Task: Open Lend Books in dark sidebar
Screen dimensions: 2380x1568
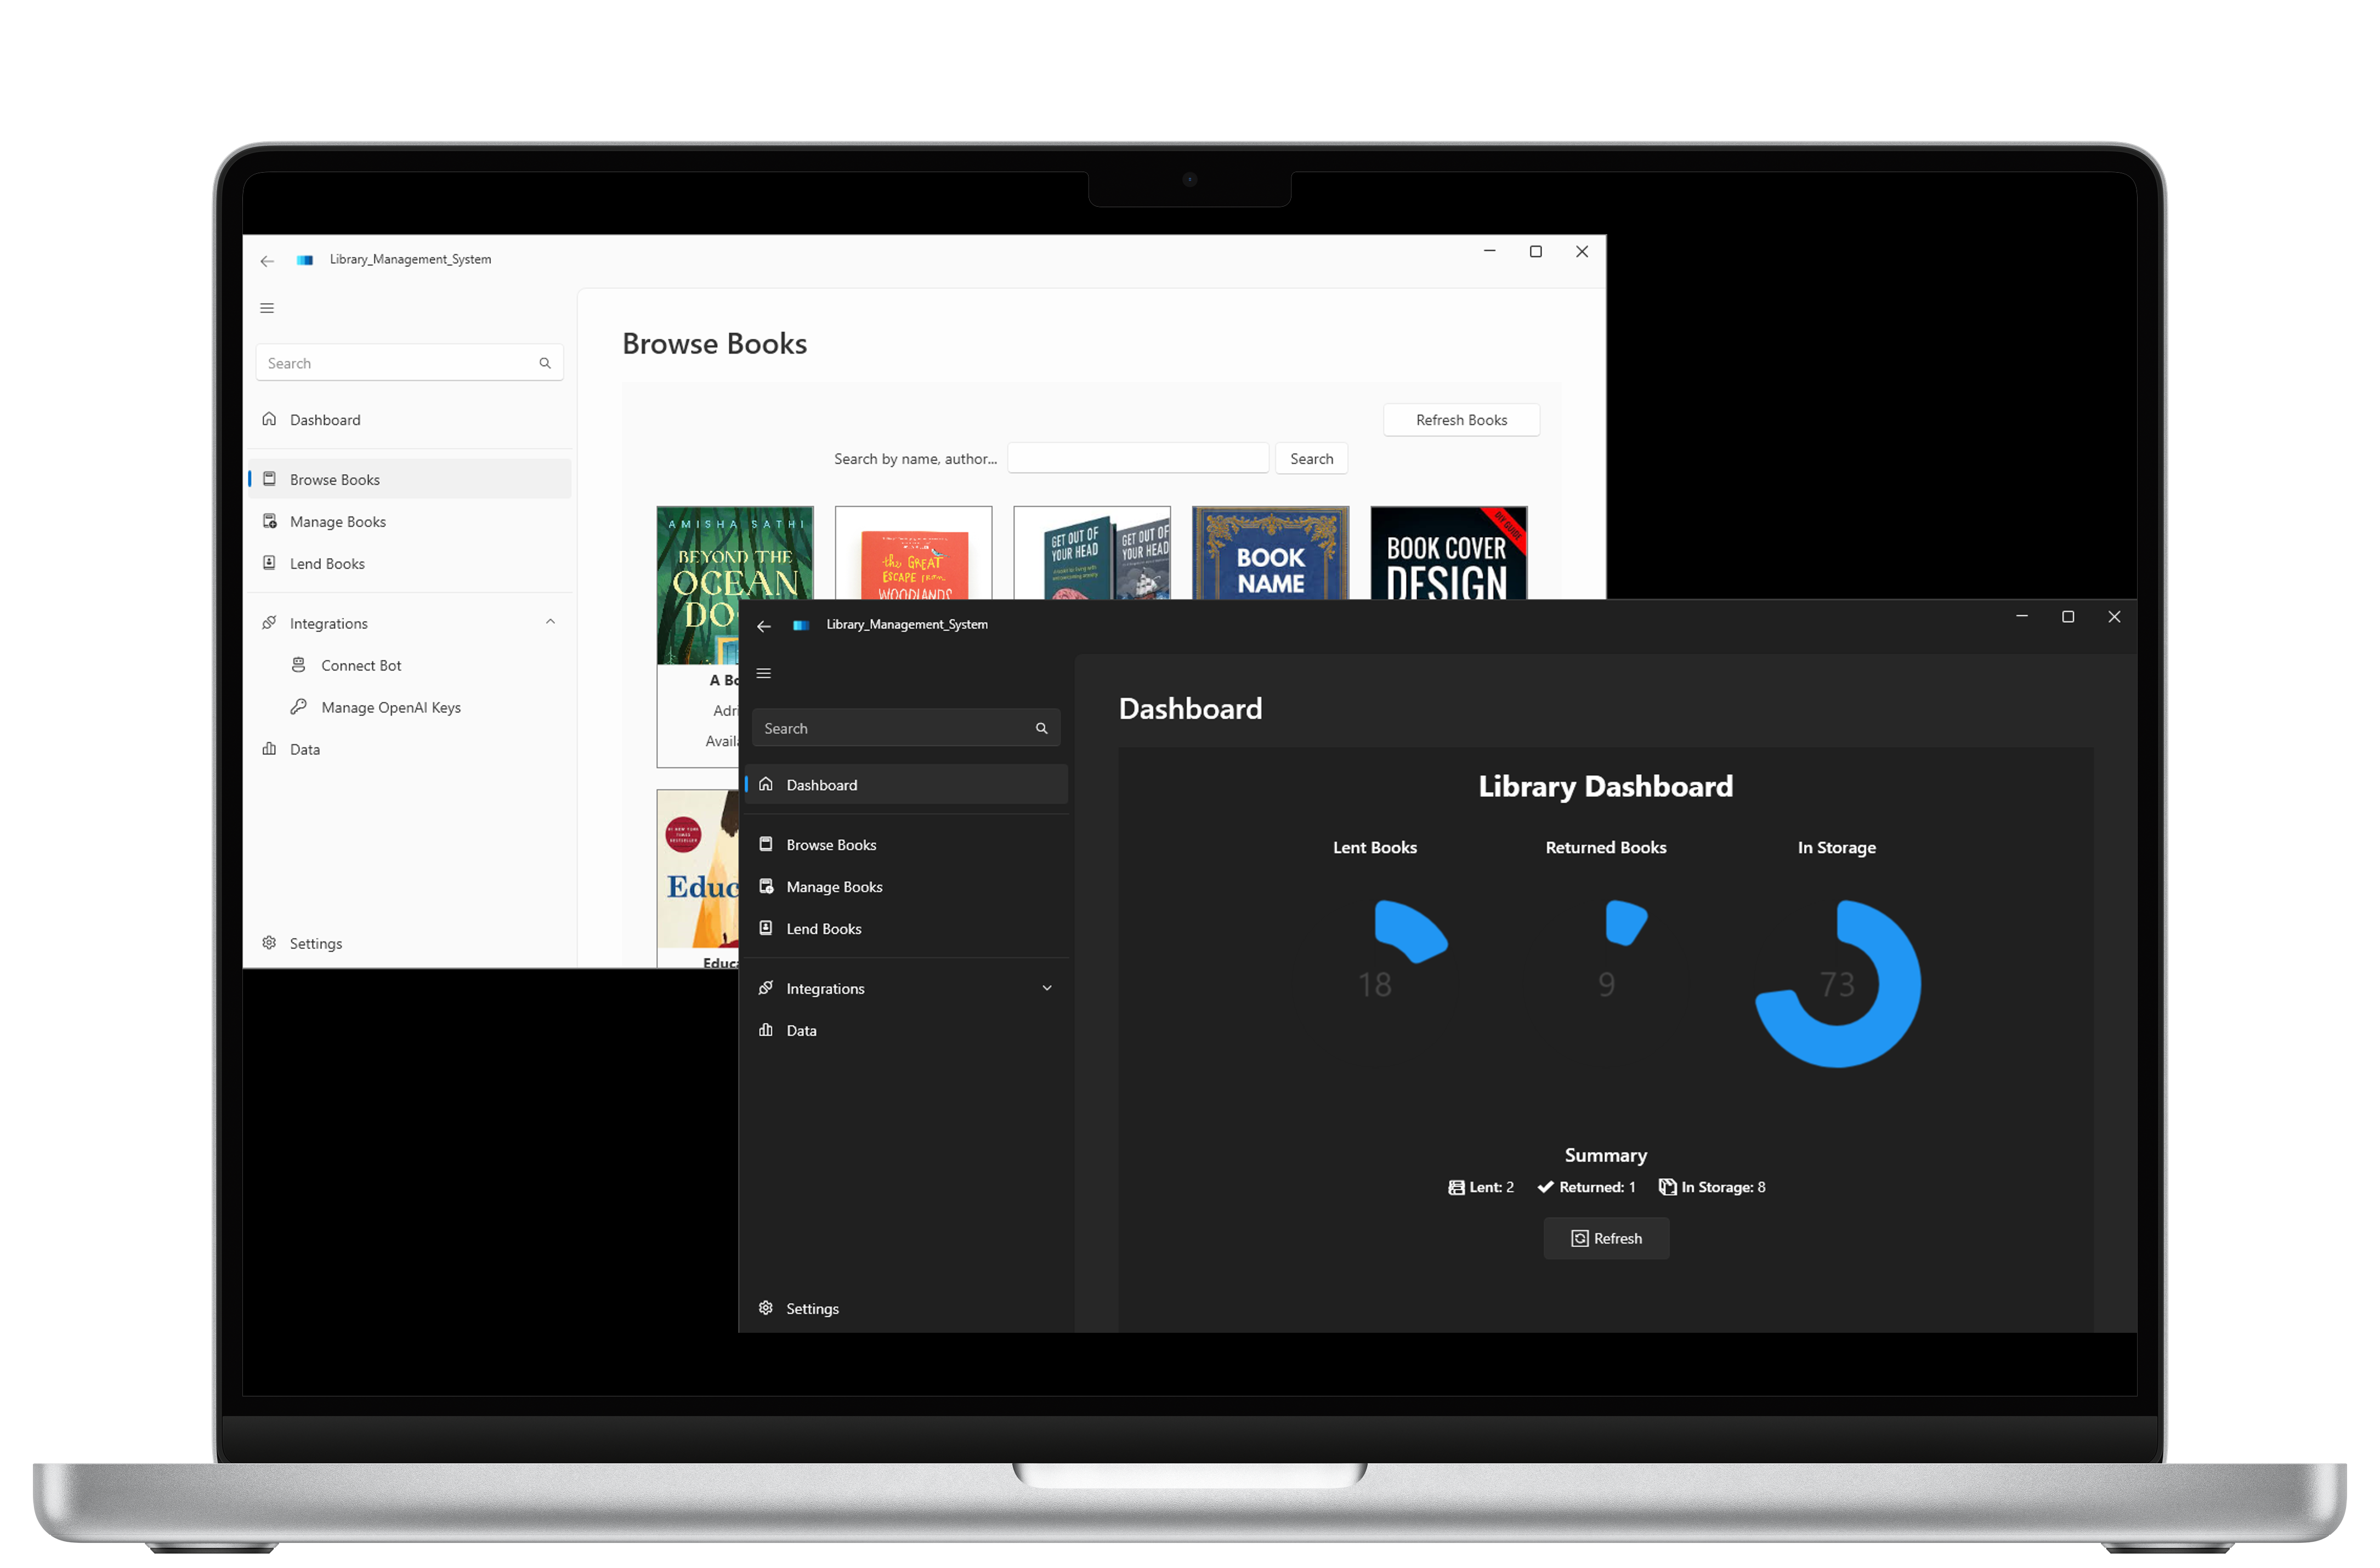Action: pyautogui.click(x=823, y=929)
